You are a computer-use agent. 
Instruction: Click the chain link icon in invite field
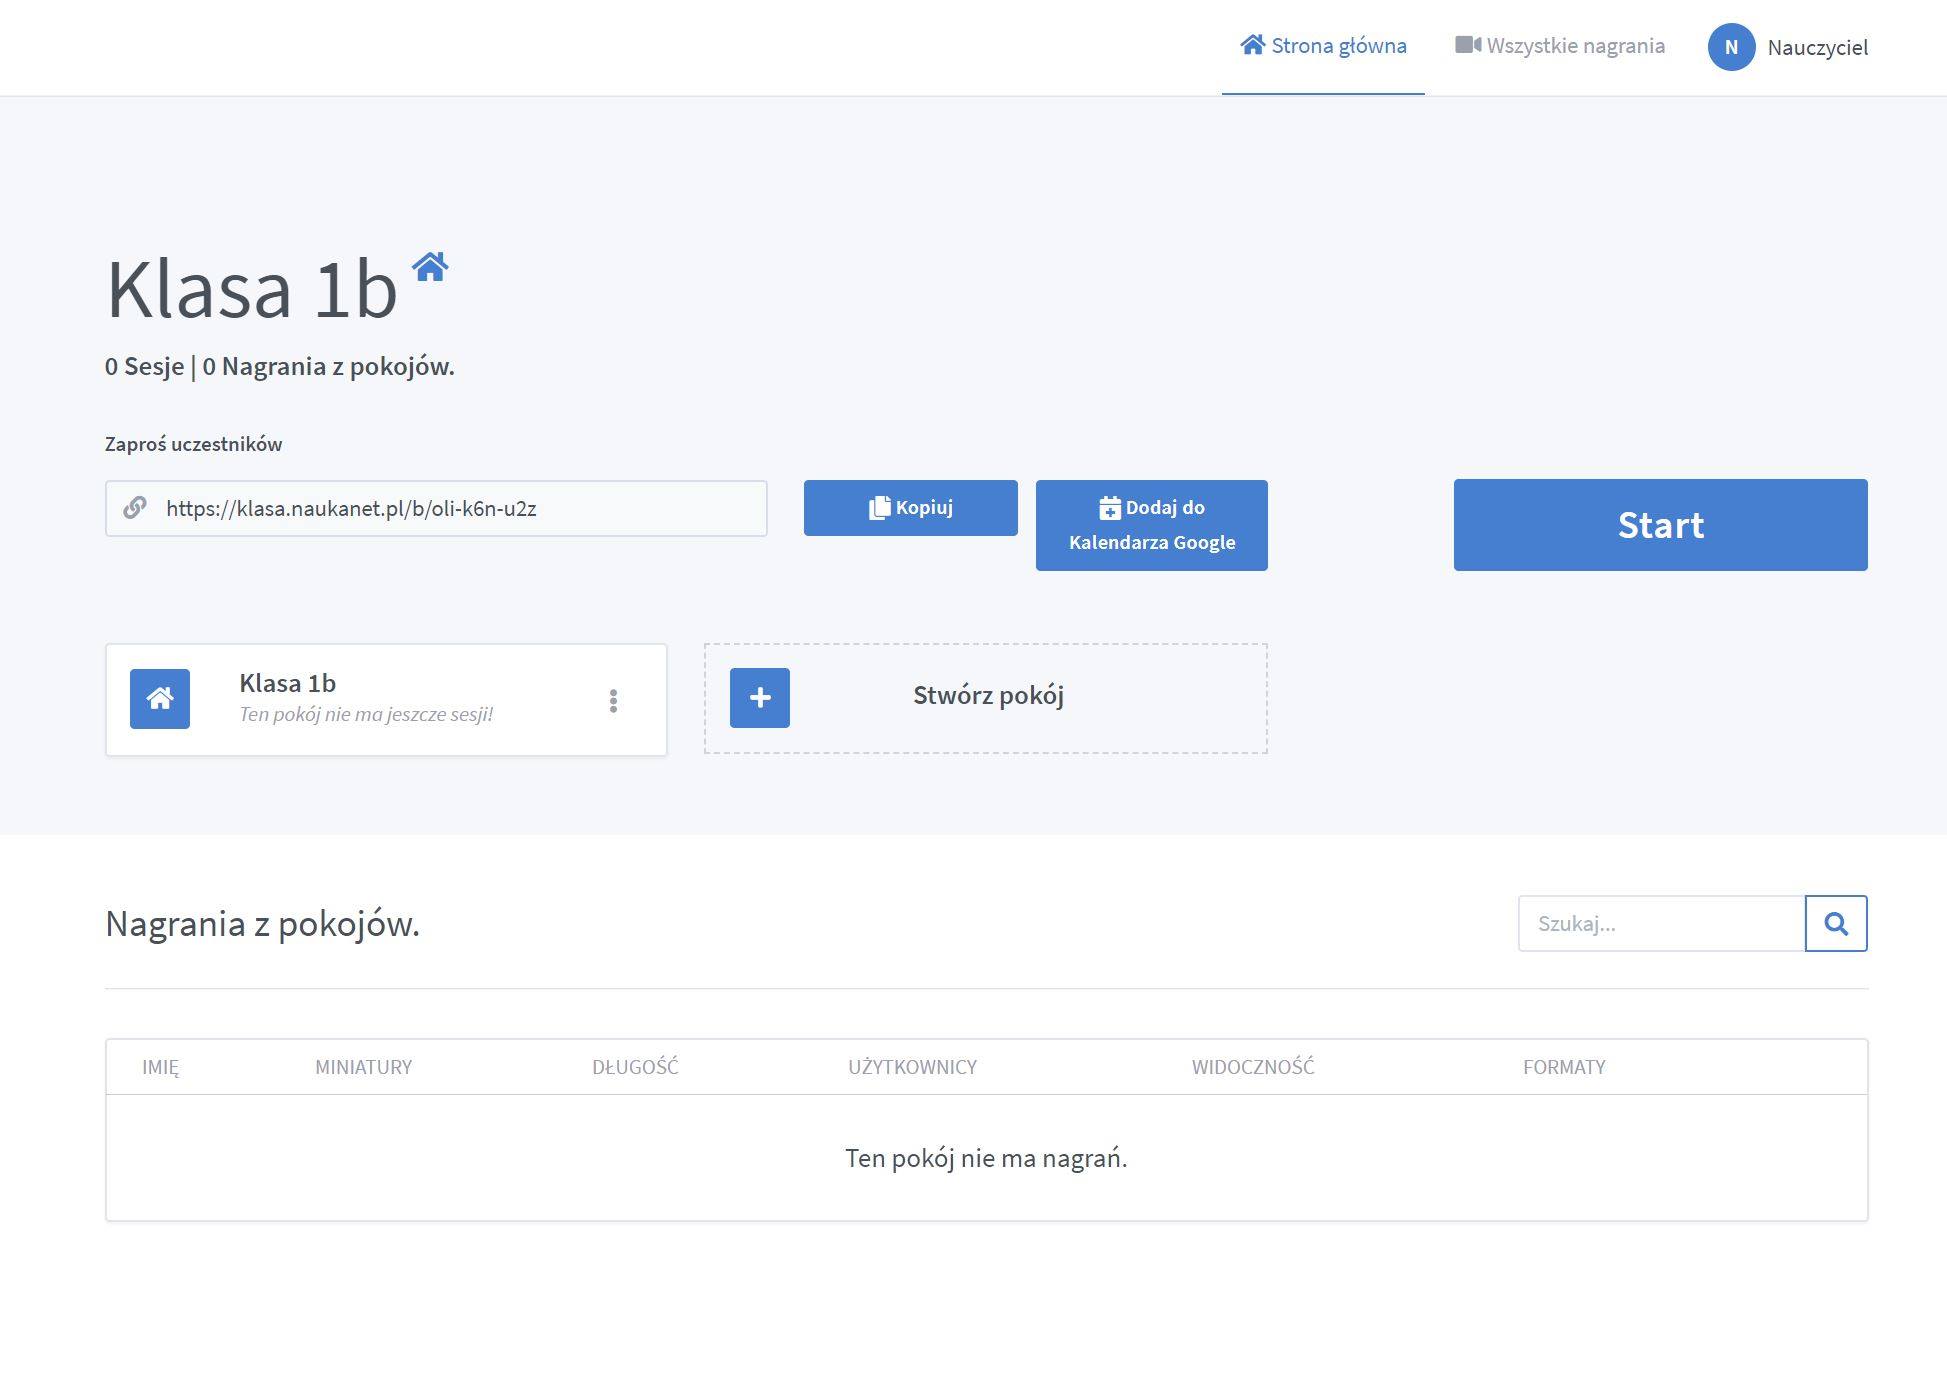pos(135,508)
